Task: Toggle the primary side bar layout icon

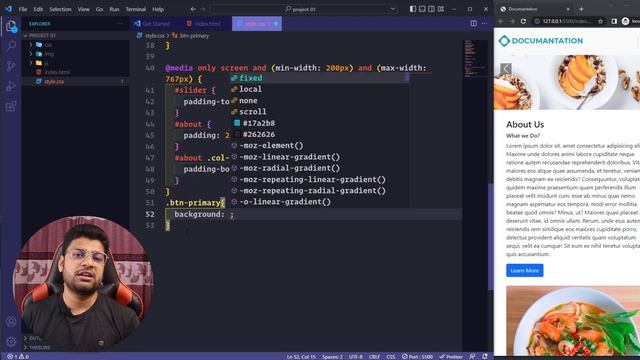Action: pos(413,9)
